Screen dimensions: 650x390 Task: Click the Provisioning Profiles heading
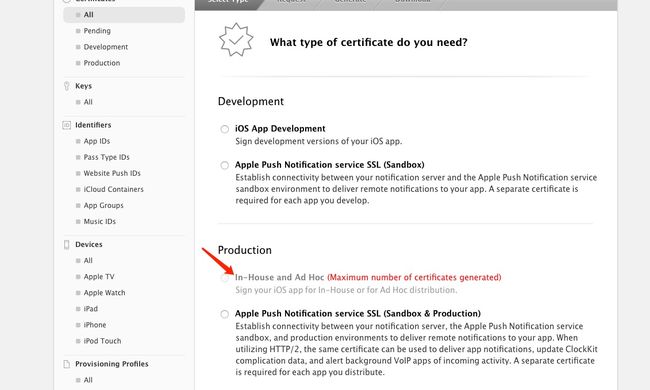(x=112, y=364)
